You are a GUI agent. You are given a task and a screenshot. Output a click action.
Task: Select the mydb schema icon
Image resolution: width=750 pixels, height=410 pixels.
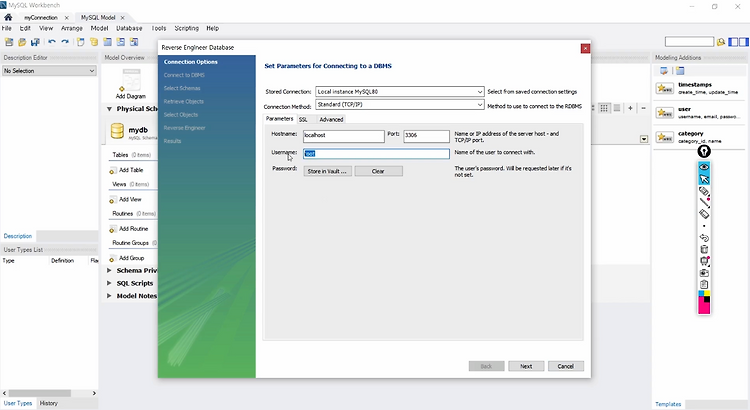click(x=117, y=131)
